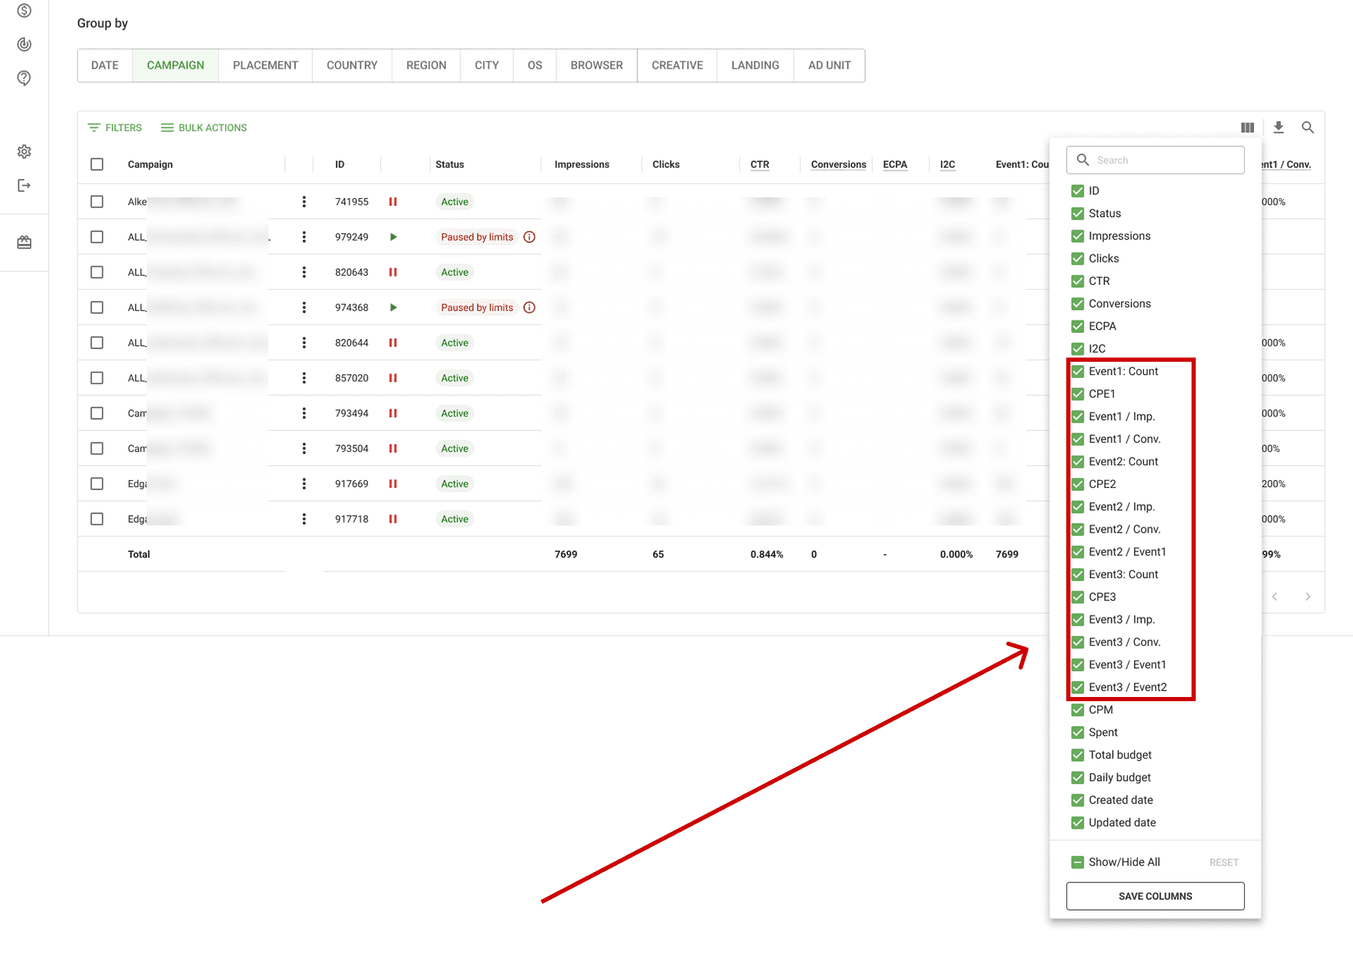
Task: Open BULK ACTIONS menu
Action: (203, 127)
